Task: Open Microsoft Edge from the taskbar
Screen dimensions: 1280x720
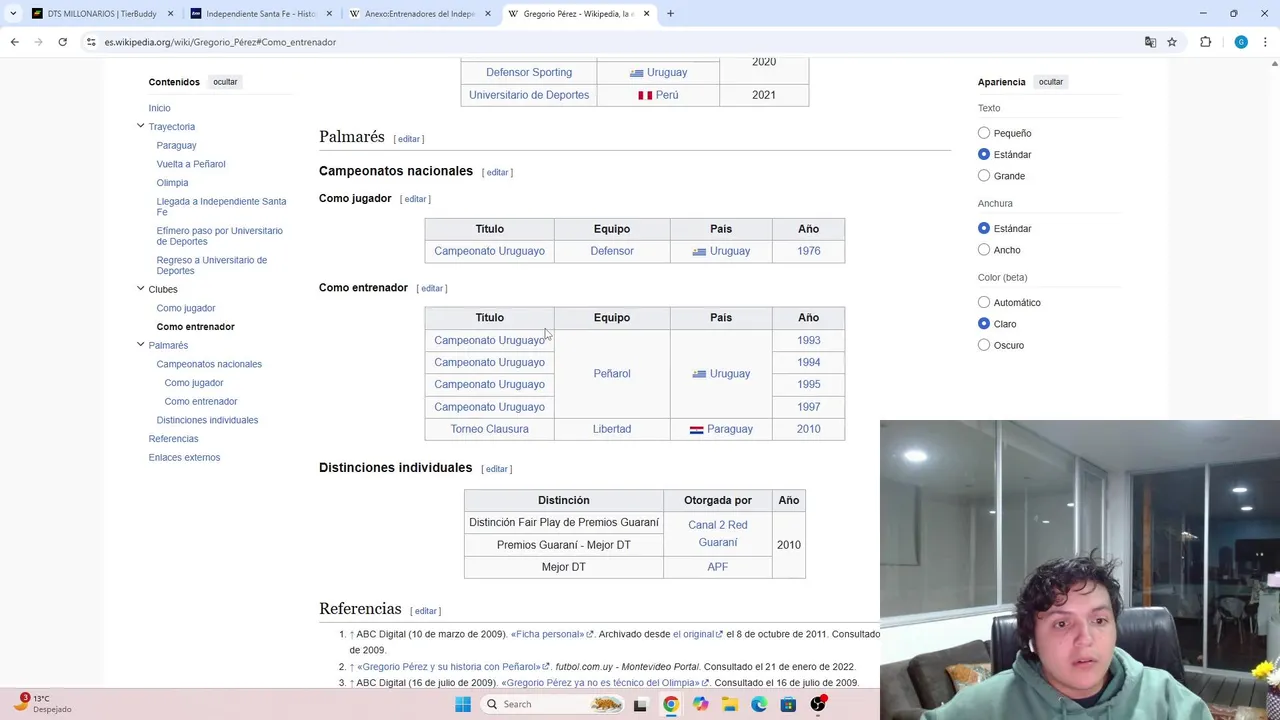Action: pyautogui.click(x=759, y=704)
